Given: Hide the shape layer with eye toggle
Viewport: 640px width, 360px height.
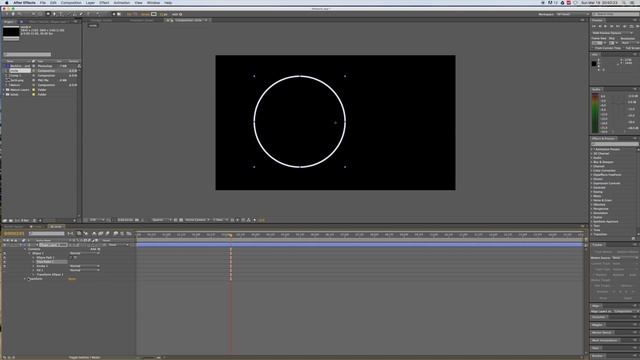Looking at the screenshot, I should pos(5,244).
